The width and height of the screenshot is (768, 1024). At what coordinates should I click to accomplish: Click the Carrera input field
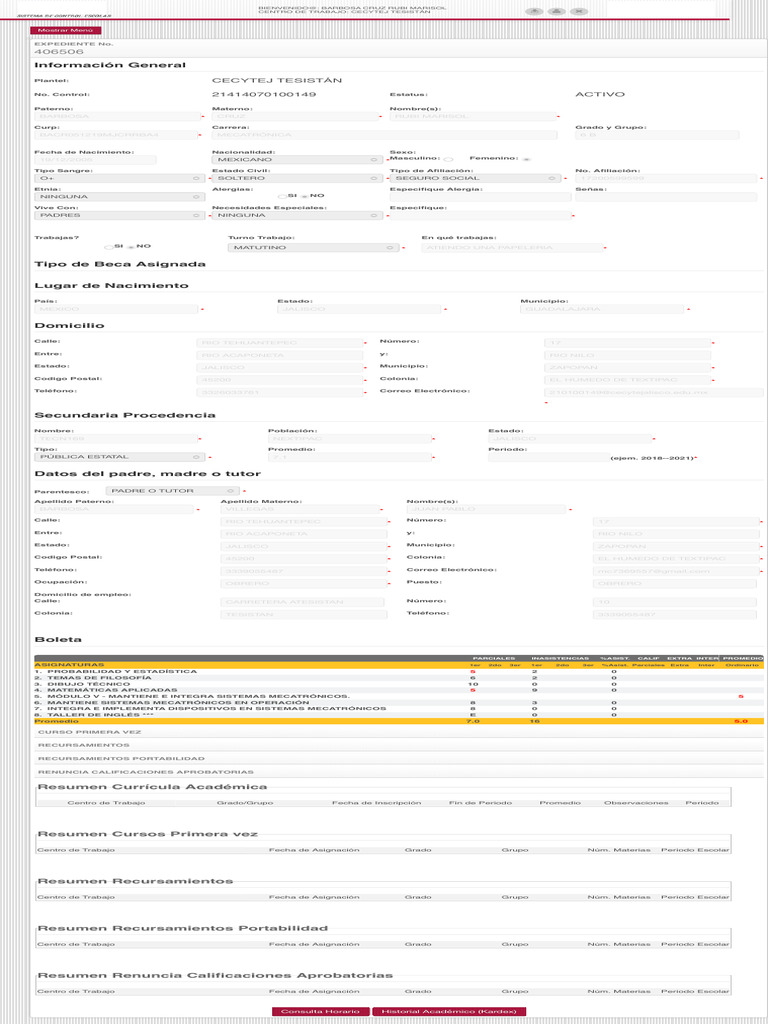click(x=385, y=135)
